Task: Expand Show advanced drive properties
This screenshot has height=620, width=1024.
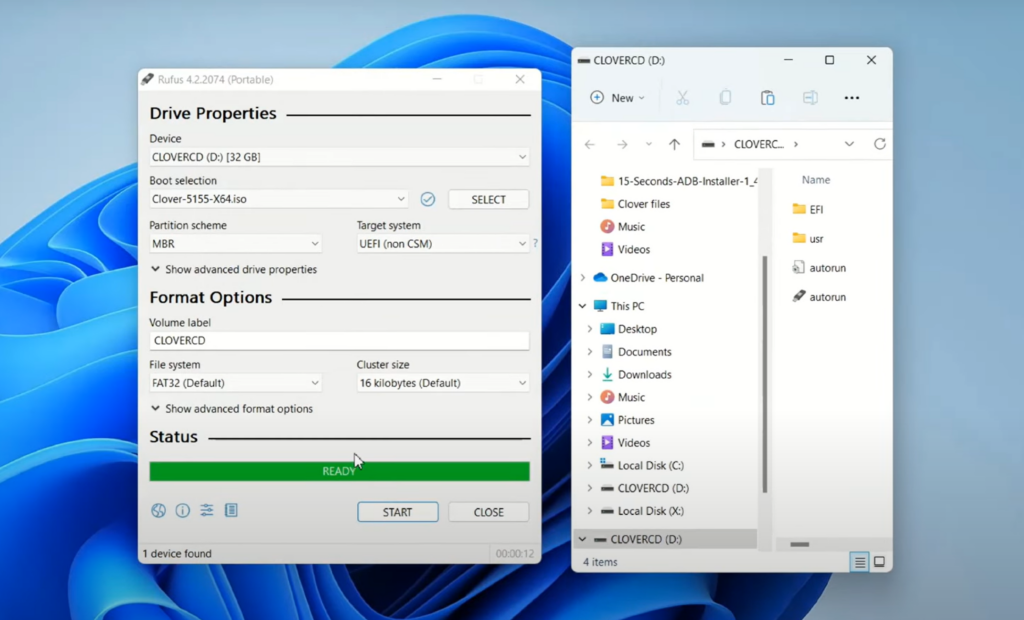Action: 234,269
